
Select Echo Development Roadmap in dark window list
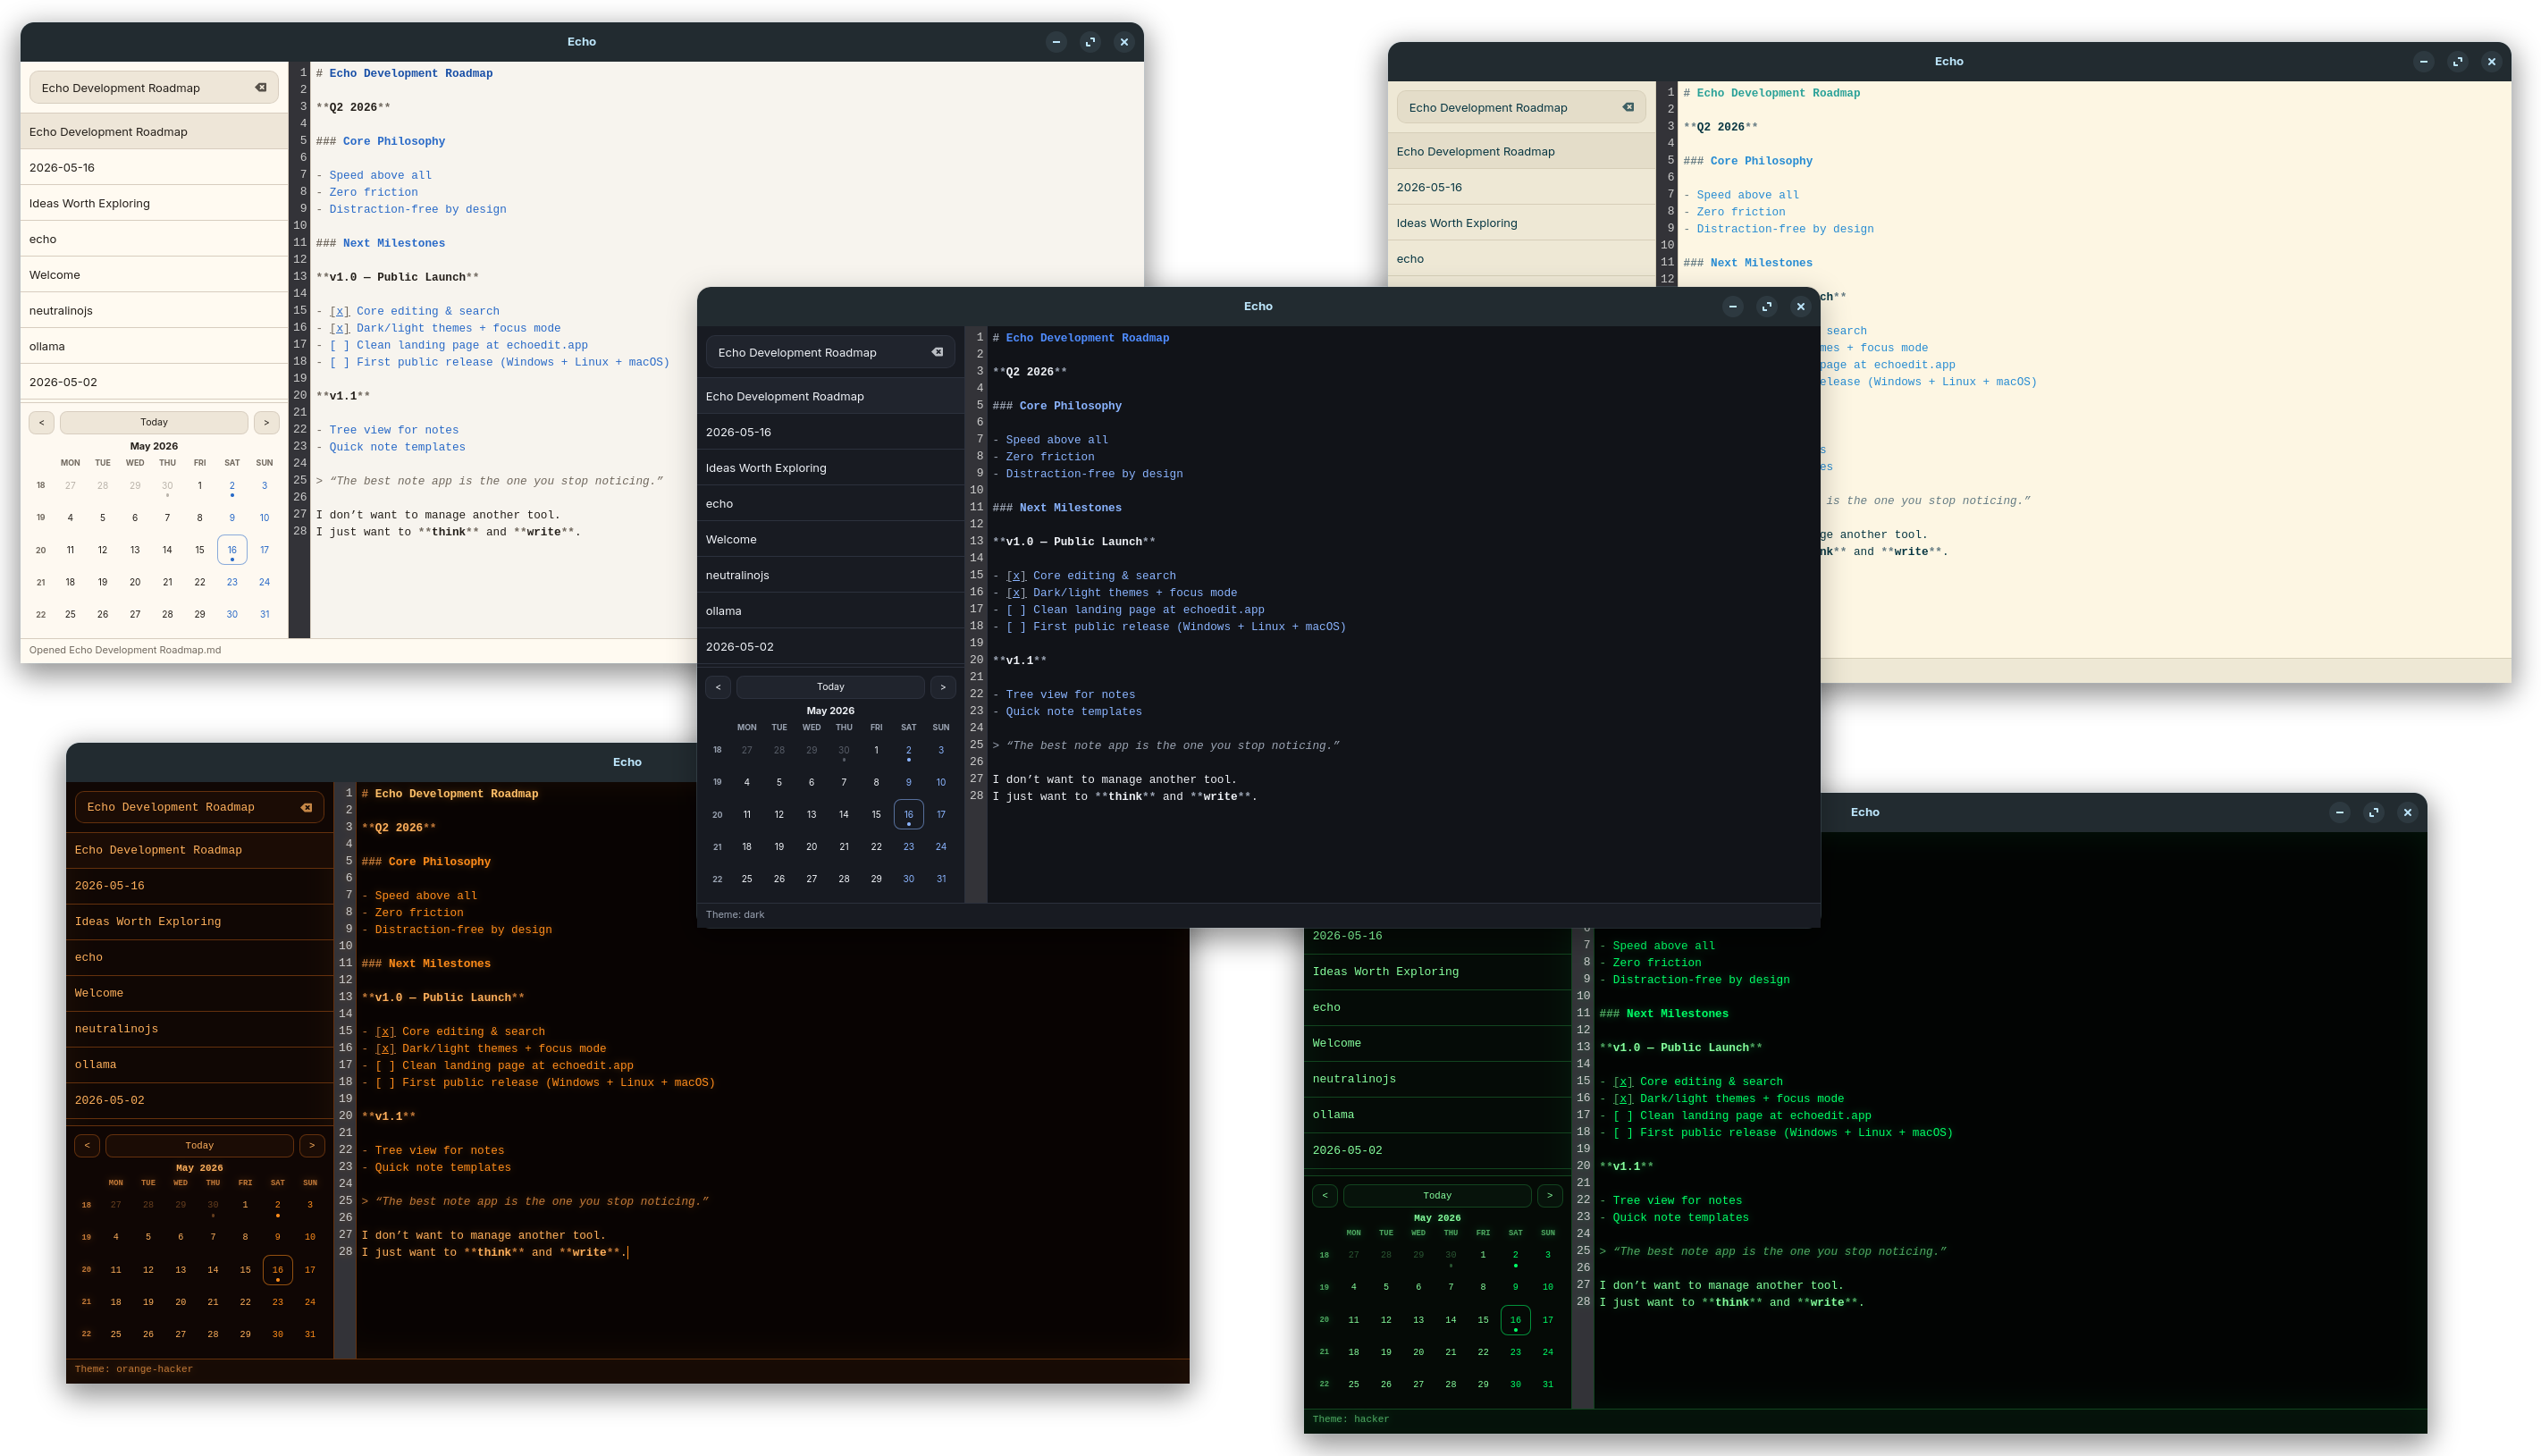click(830, 396)
